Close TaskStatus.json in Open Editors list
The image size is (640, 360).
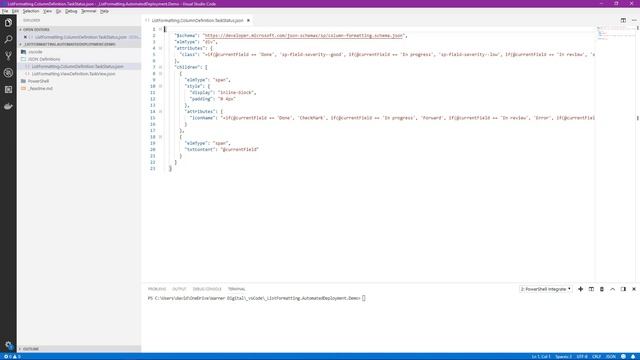point(25,37)
